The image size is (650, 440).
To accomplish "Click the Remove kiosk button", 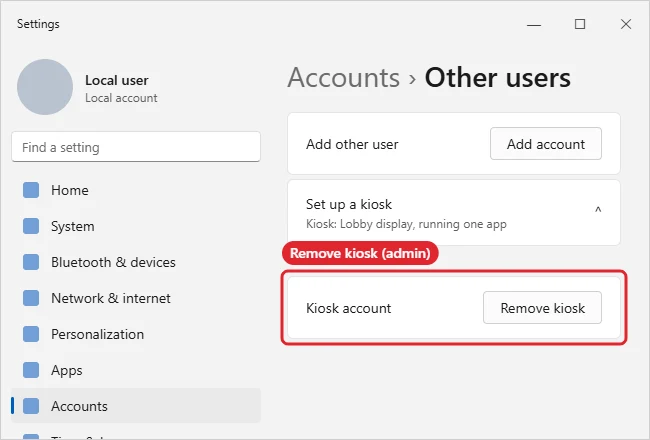I will [x=542, y=308].
